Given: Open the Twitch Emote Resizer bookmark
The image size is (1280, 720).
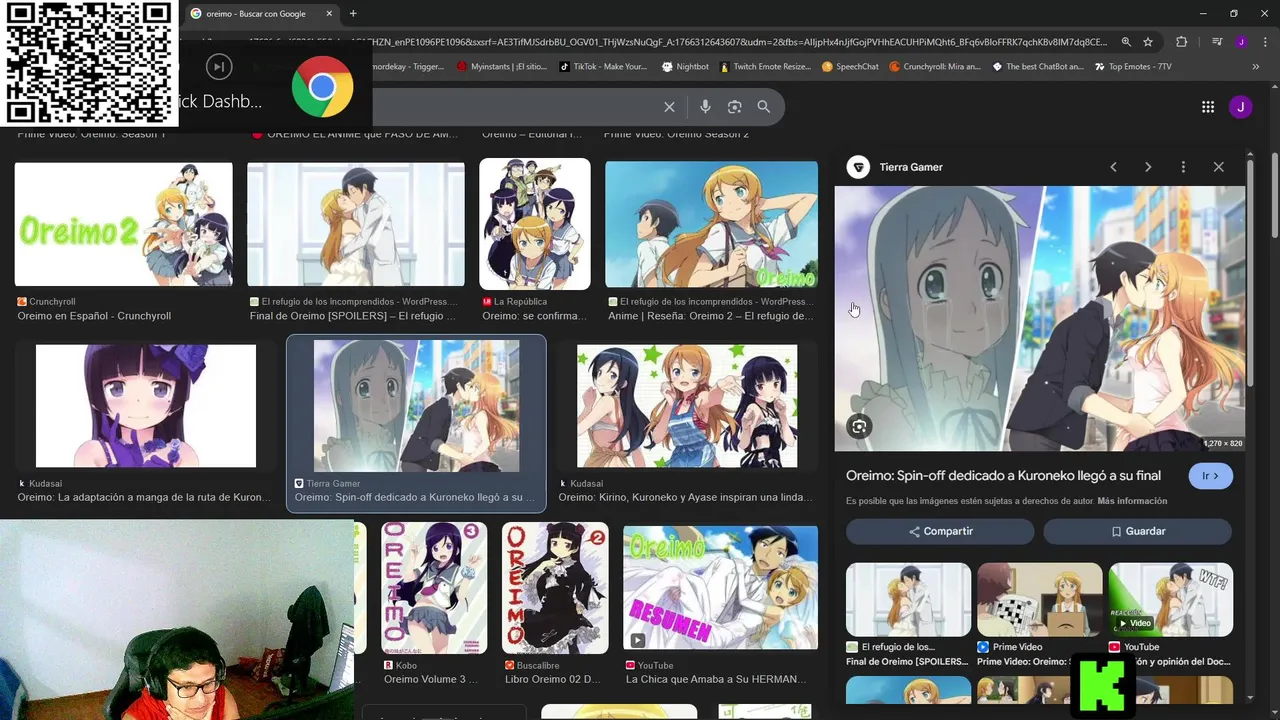Looking at the screenshot, I should 764,67.
